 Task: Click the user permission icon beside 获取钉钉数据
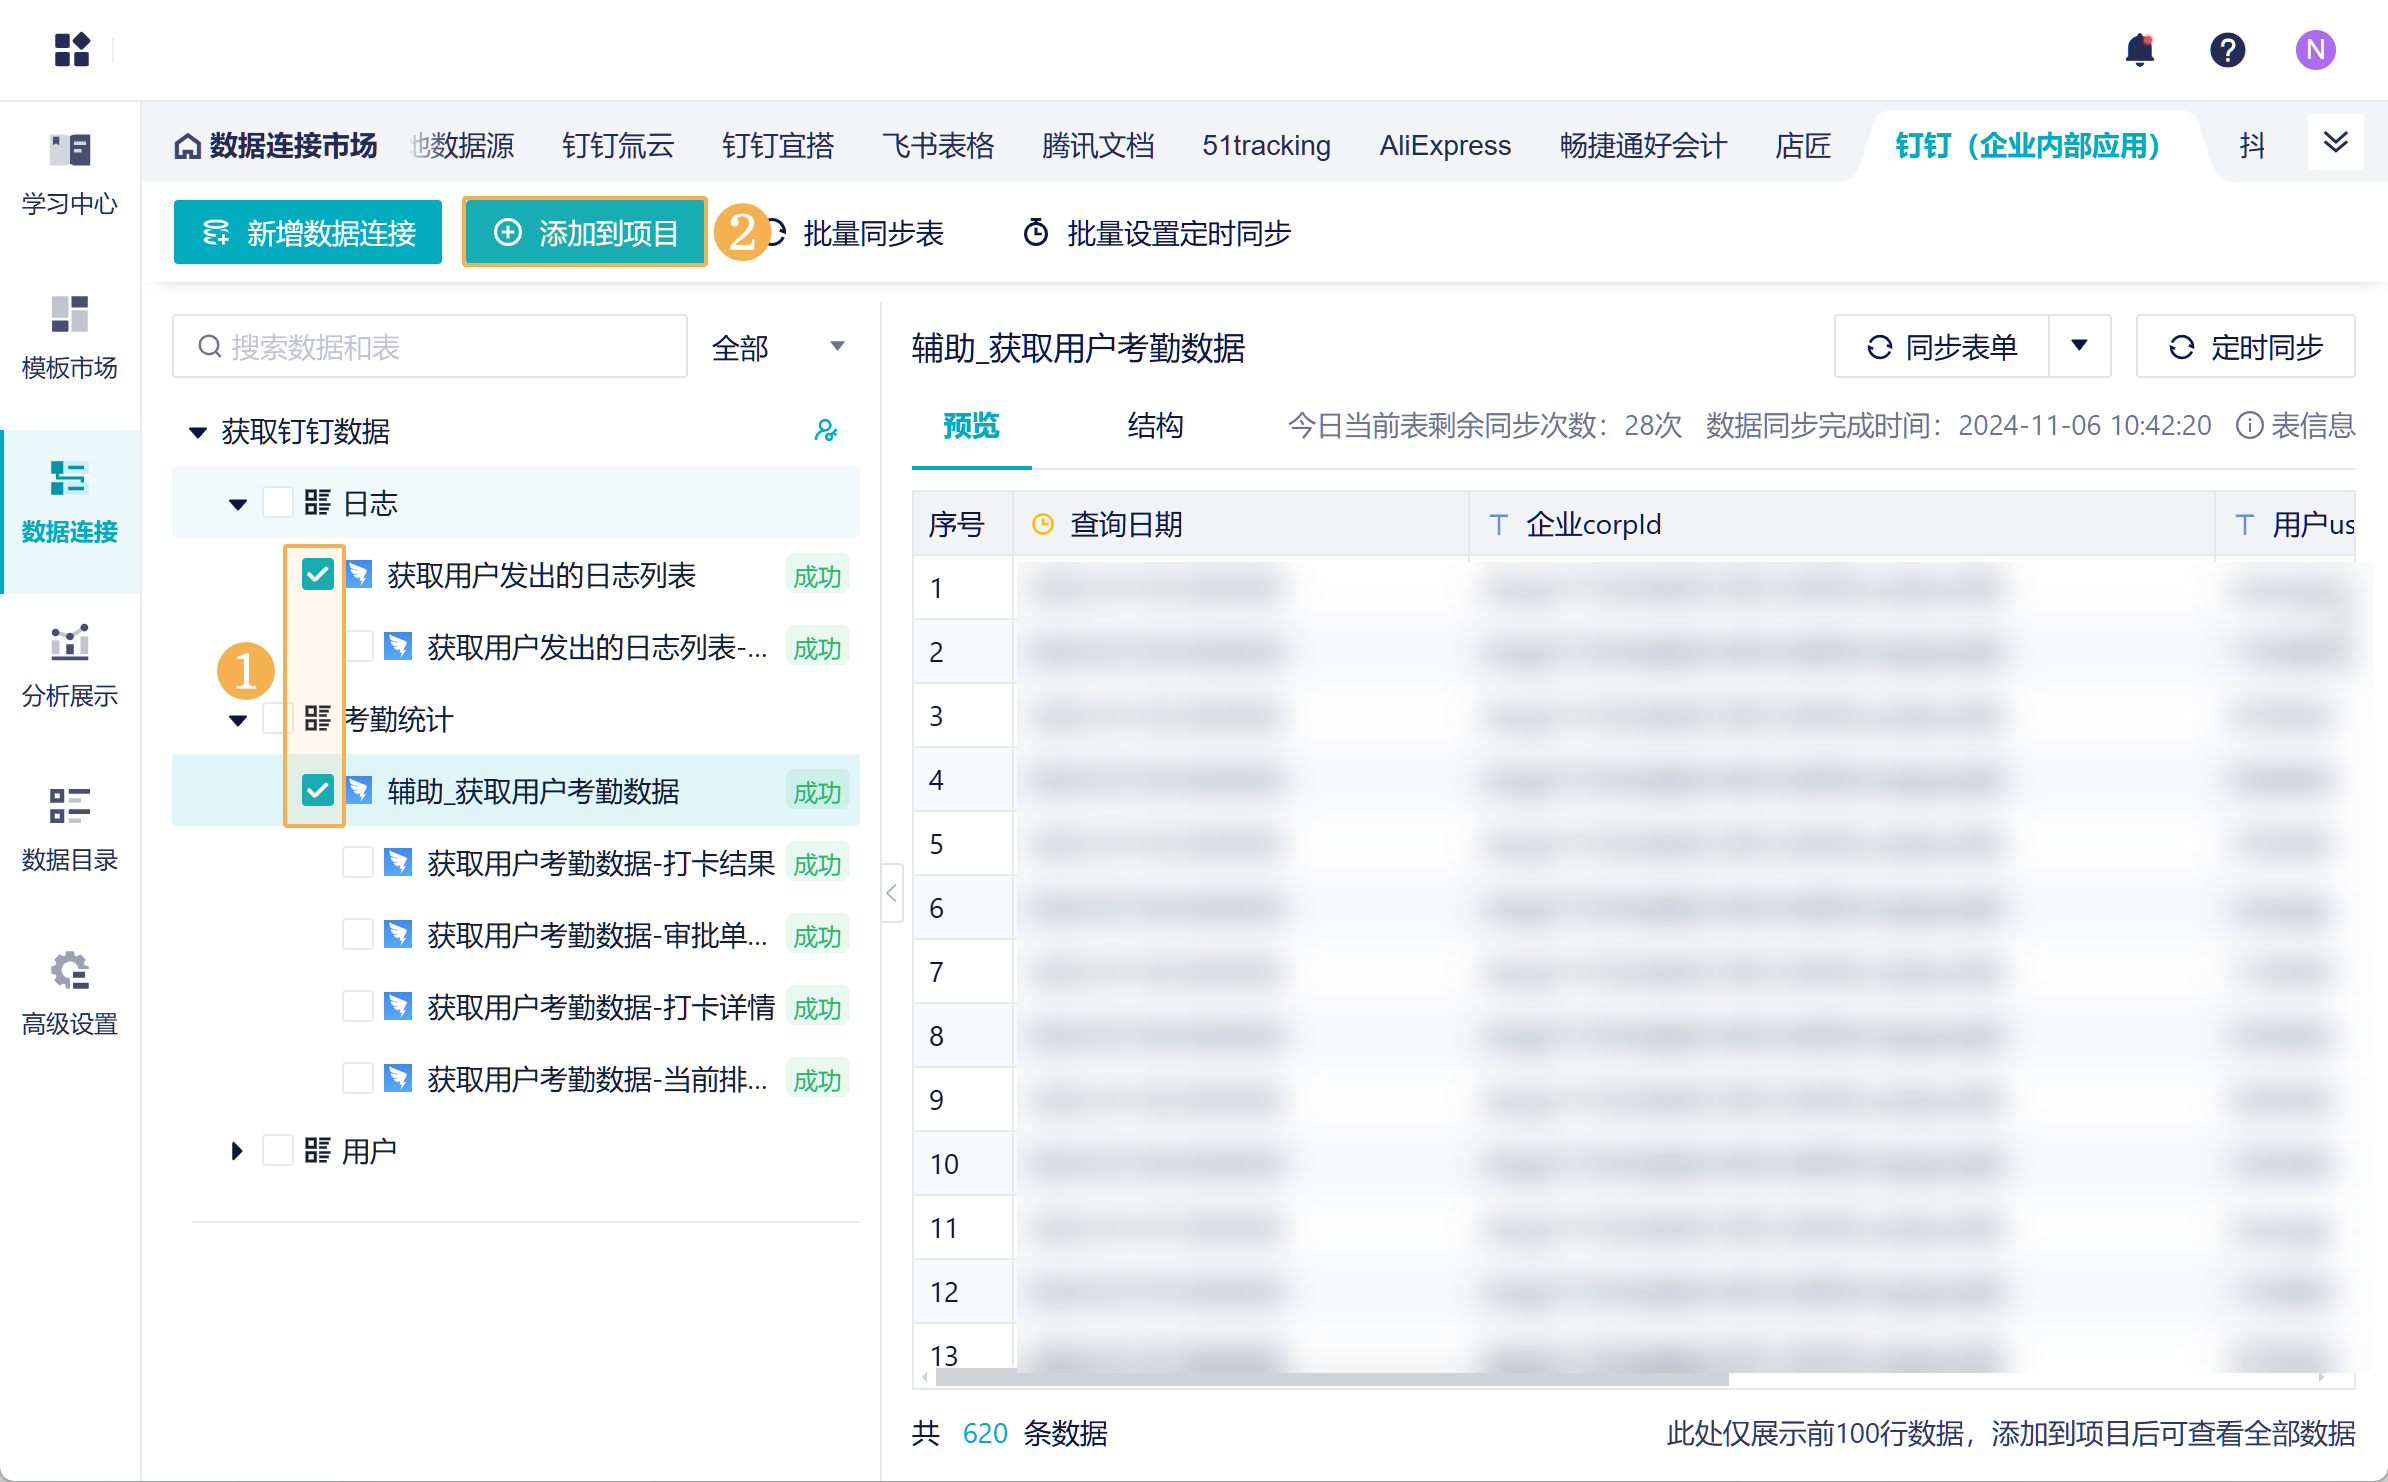click(825, 431)
